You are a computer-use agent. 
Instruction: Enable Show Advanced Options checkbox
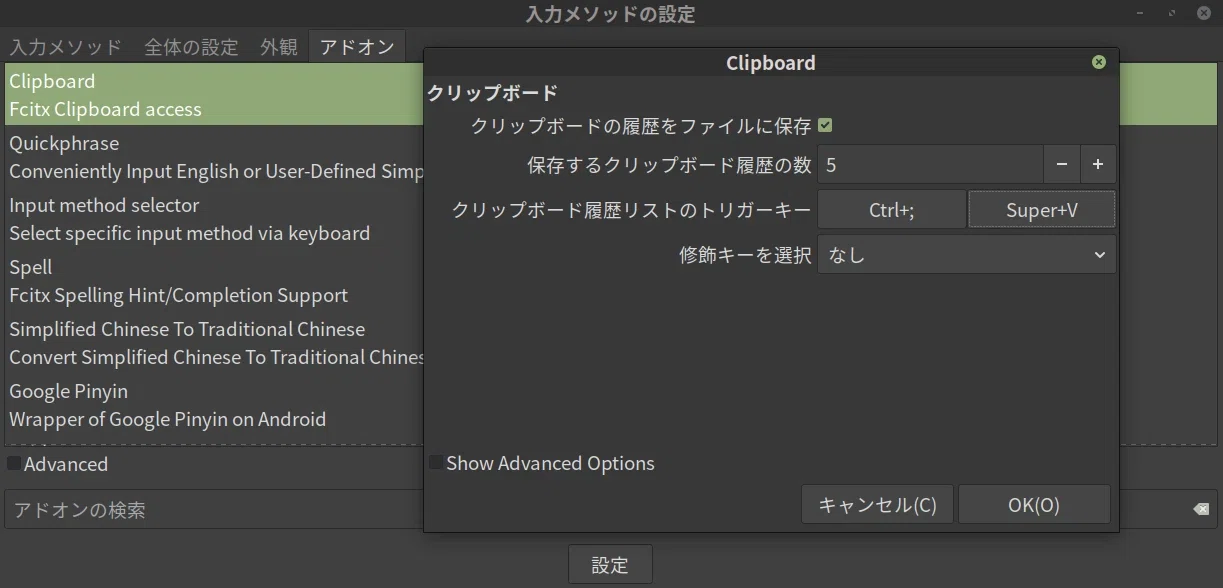(436, 463)
